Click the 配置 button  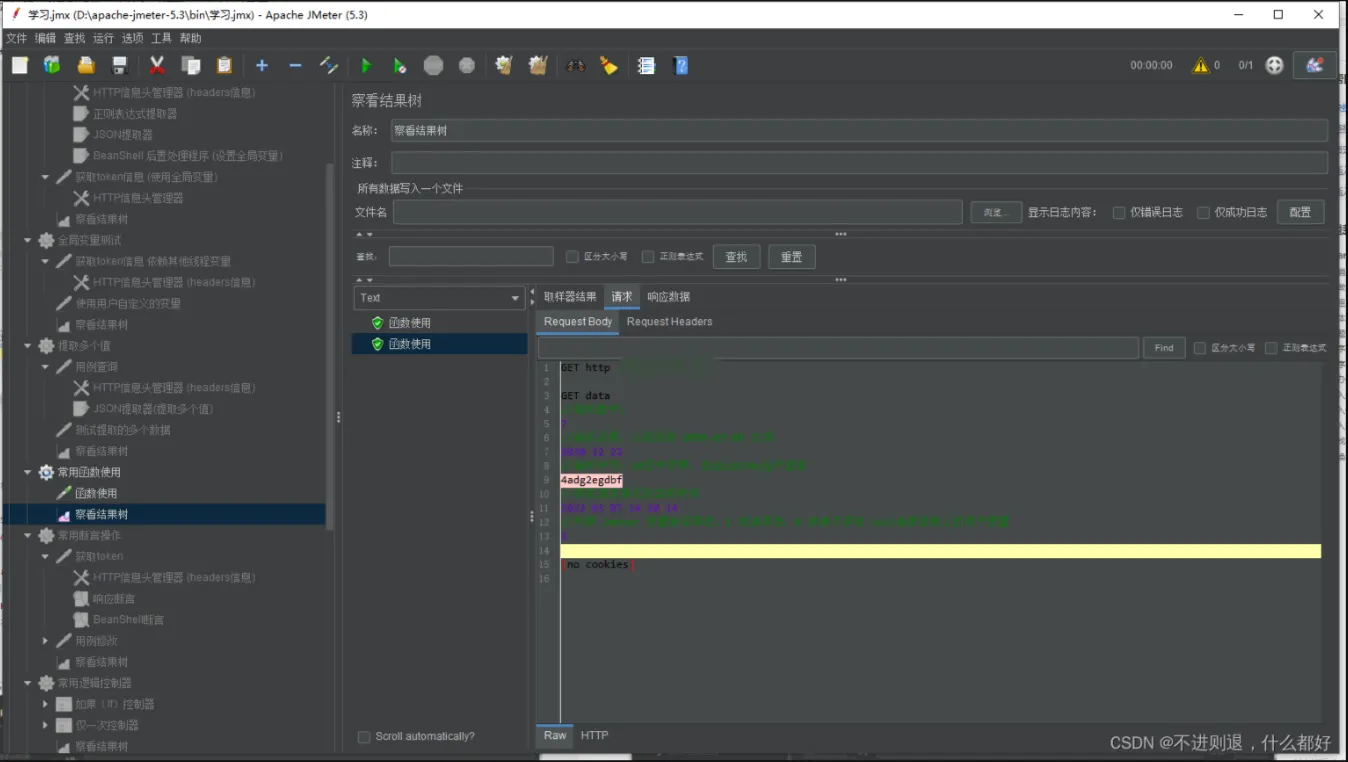(x=1300, y=212)
